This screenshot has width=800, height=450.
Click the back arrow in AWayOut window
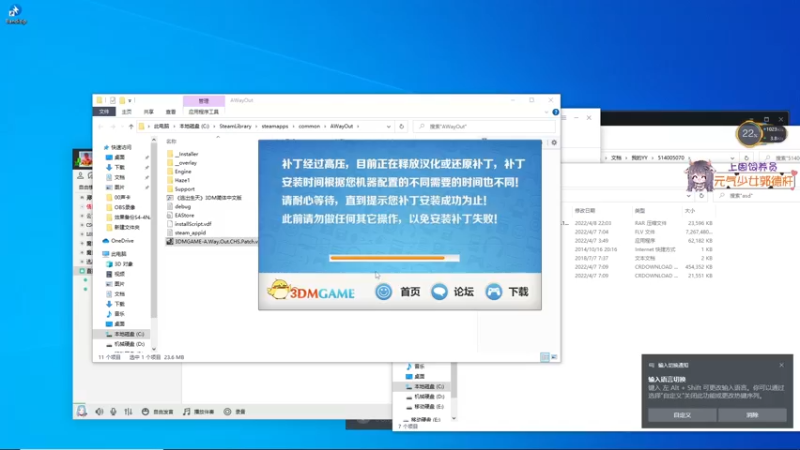tap(101, 127)
